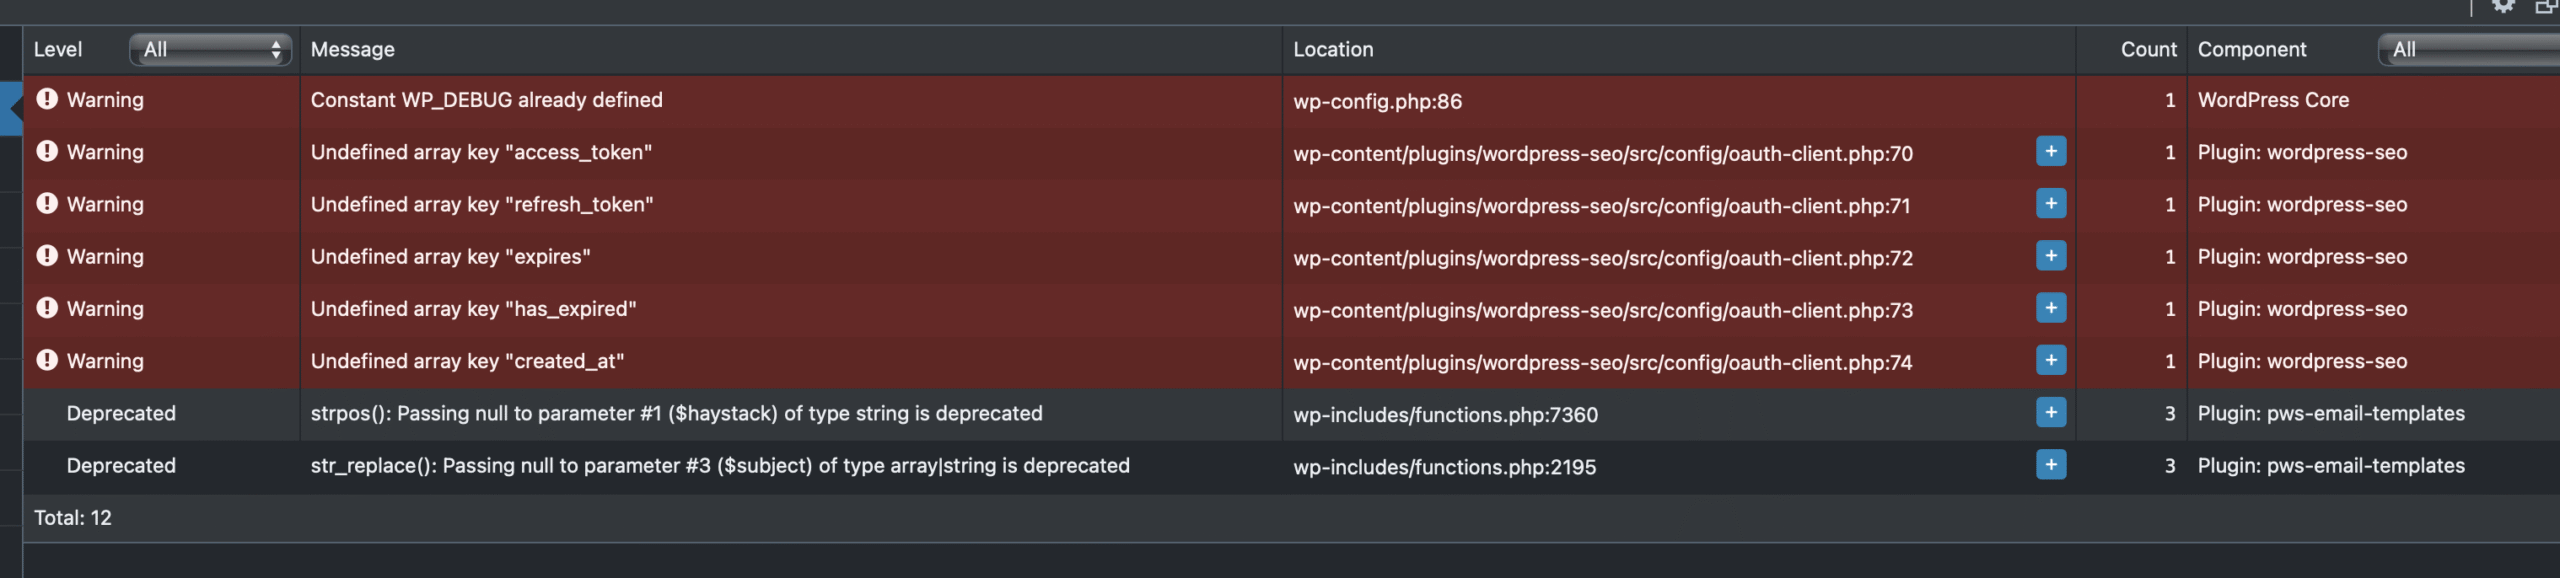The image size is (2560, 578).
Task: Click plus icon on "created_at" row
Action: (x=2050, y=360)
